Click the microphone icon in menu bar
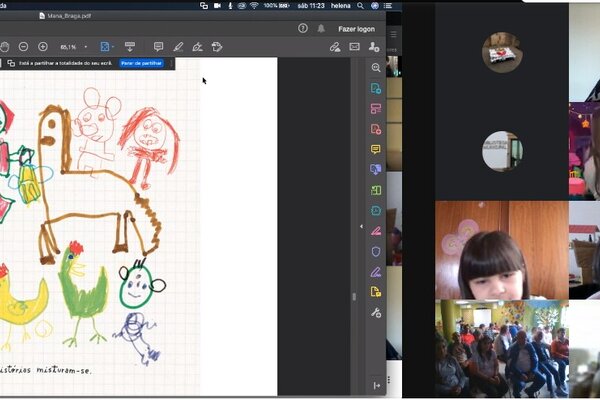This screenshot has height=400, width=600. [230, 5]
